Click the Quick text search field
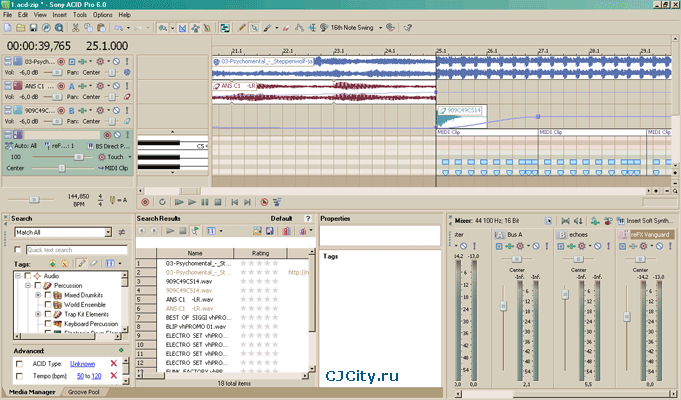 77,250
